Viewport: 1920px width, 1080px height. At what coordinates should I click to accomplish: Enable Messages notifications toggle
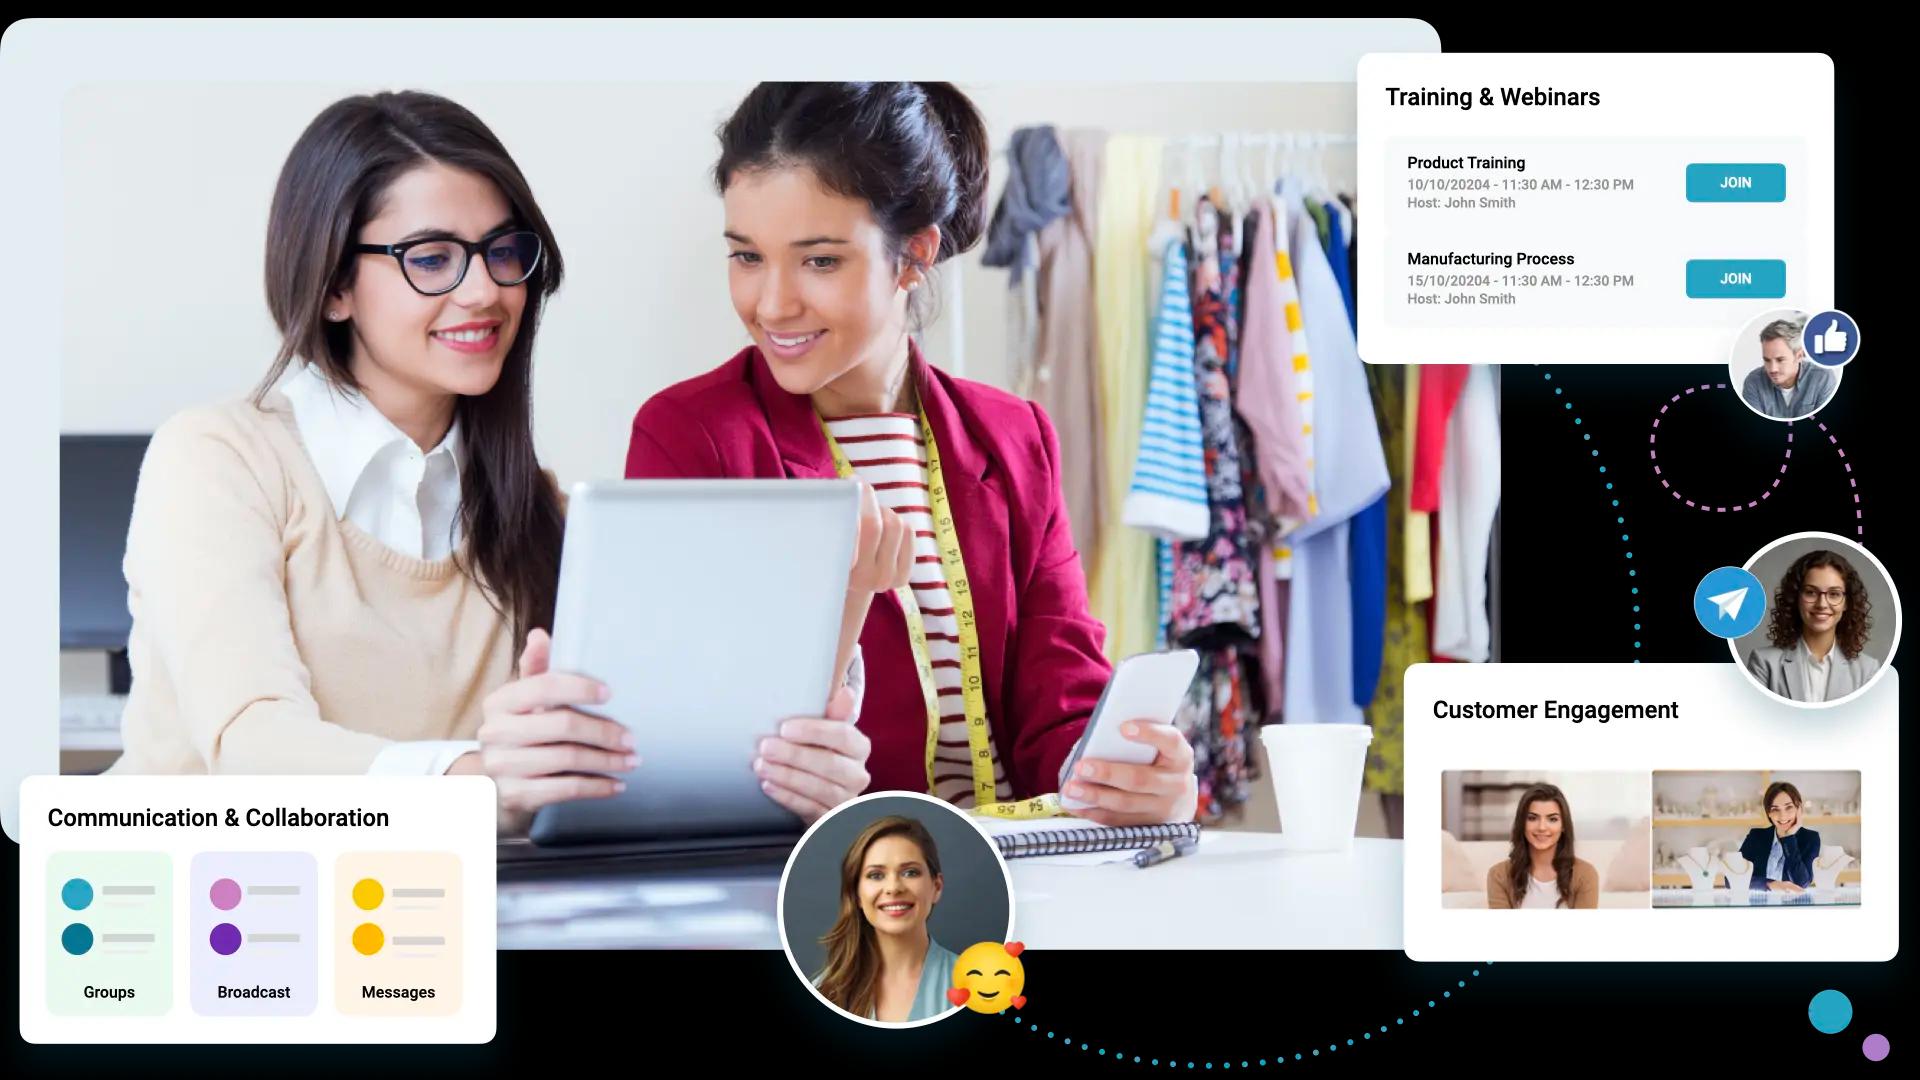[x=365, y=893]
